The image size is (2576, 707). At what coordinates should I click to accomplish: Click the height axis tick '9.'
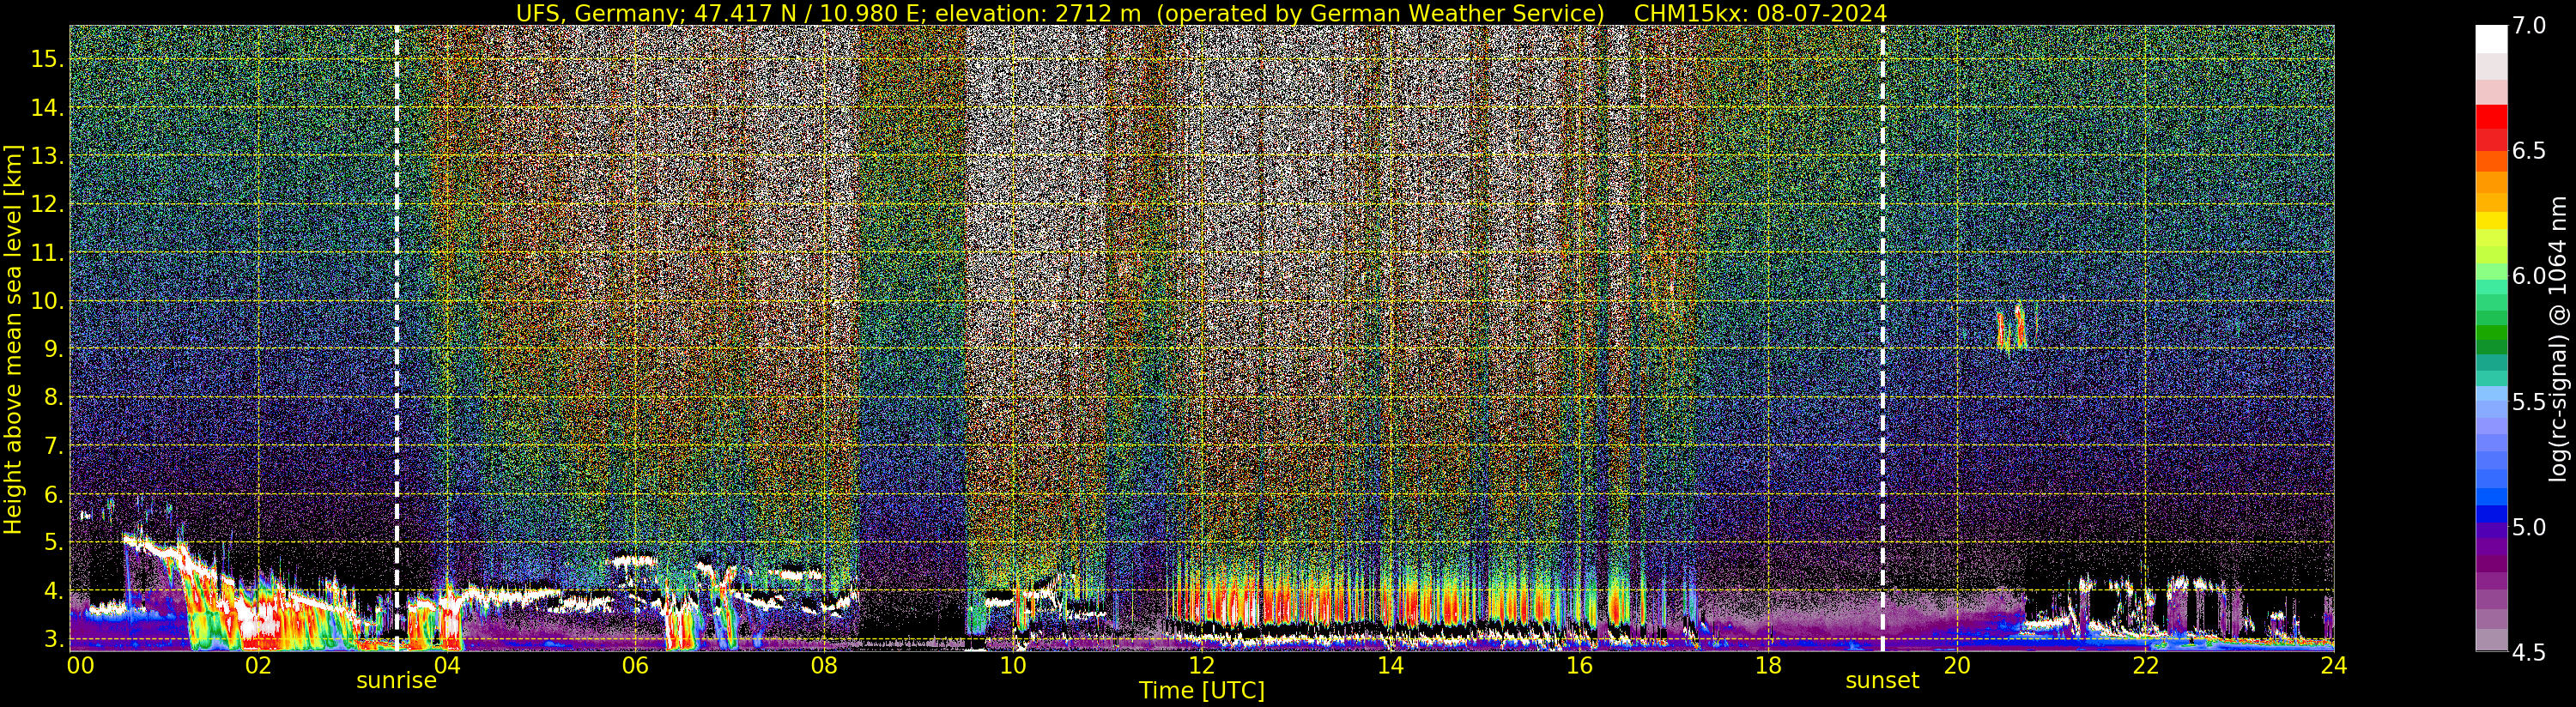click(53, 349)
